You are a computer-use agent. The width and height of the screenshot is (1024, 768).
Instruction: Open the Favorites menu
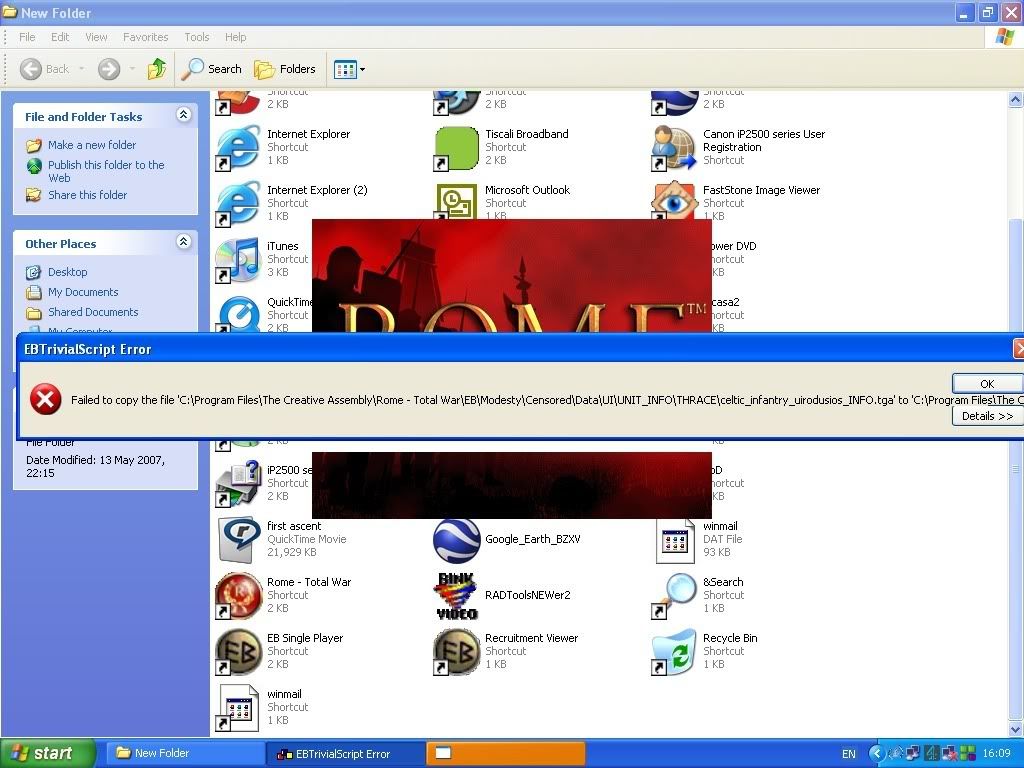(x=146, y=37)
